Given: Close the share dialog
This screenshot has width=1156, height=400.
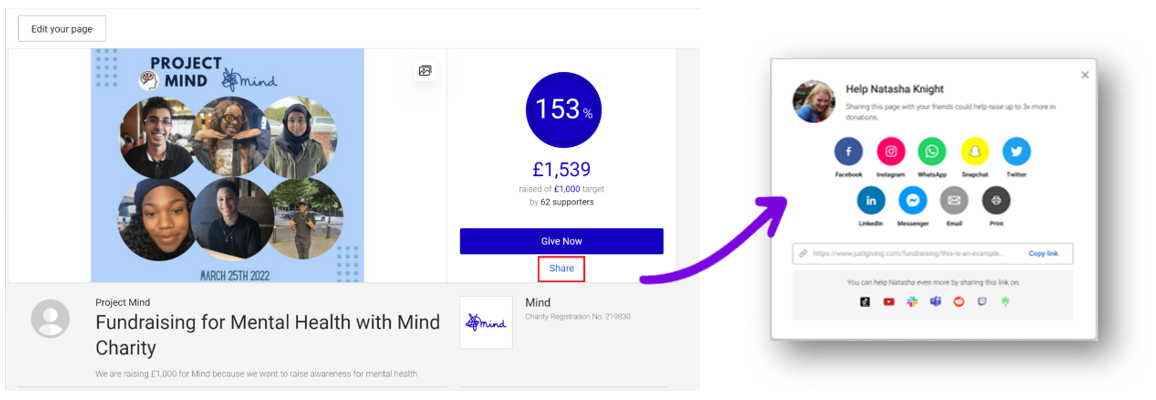Looking at the screenshot, I should click(1085, 75).
